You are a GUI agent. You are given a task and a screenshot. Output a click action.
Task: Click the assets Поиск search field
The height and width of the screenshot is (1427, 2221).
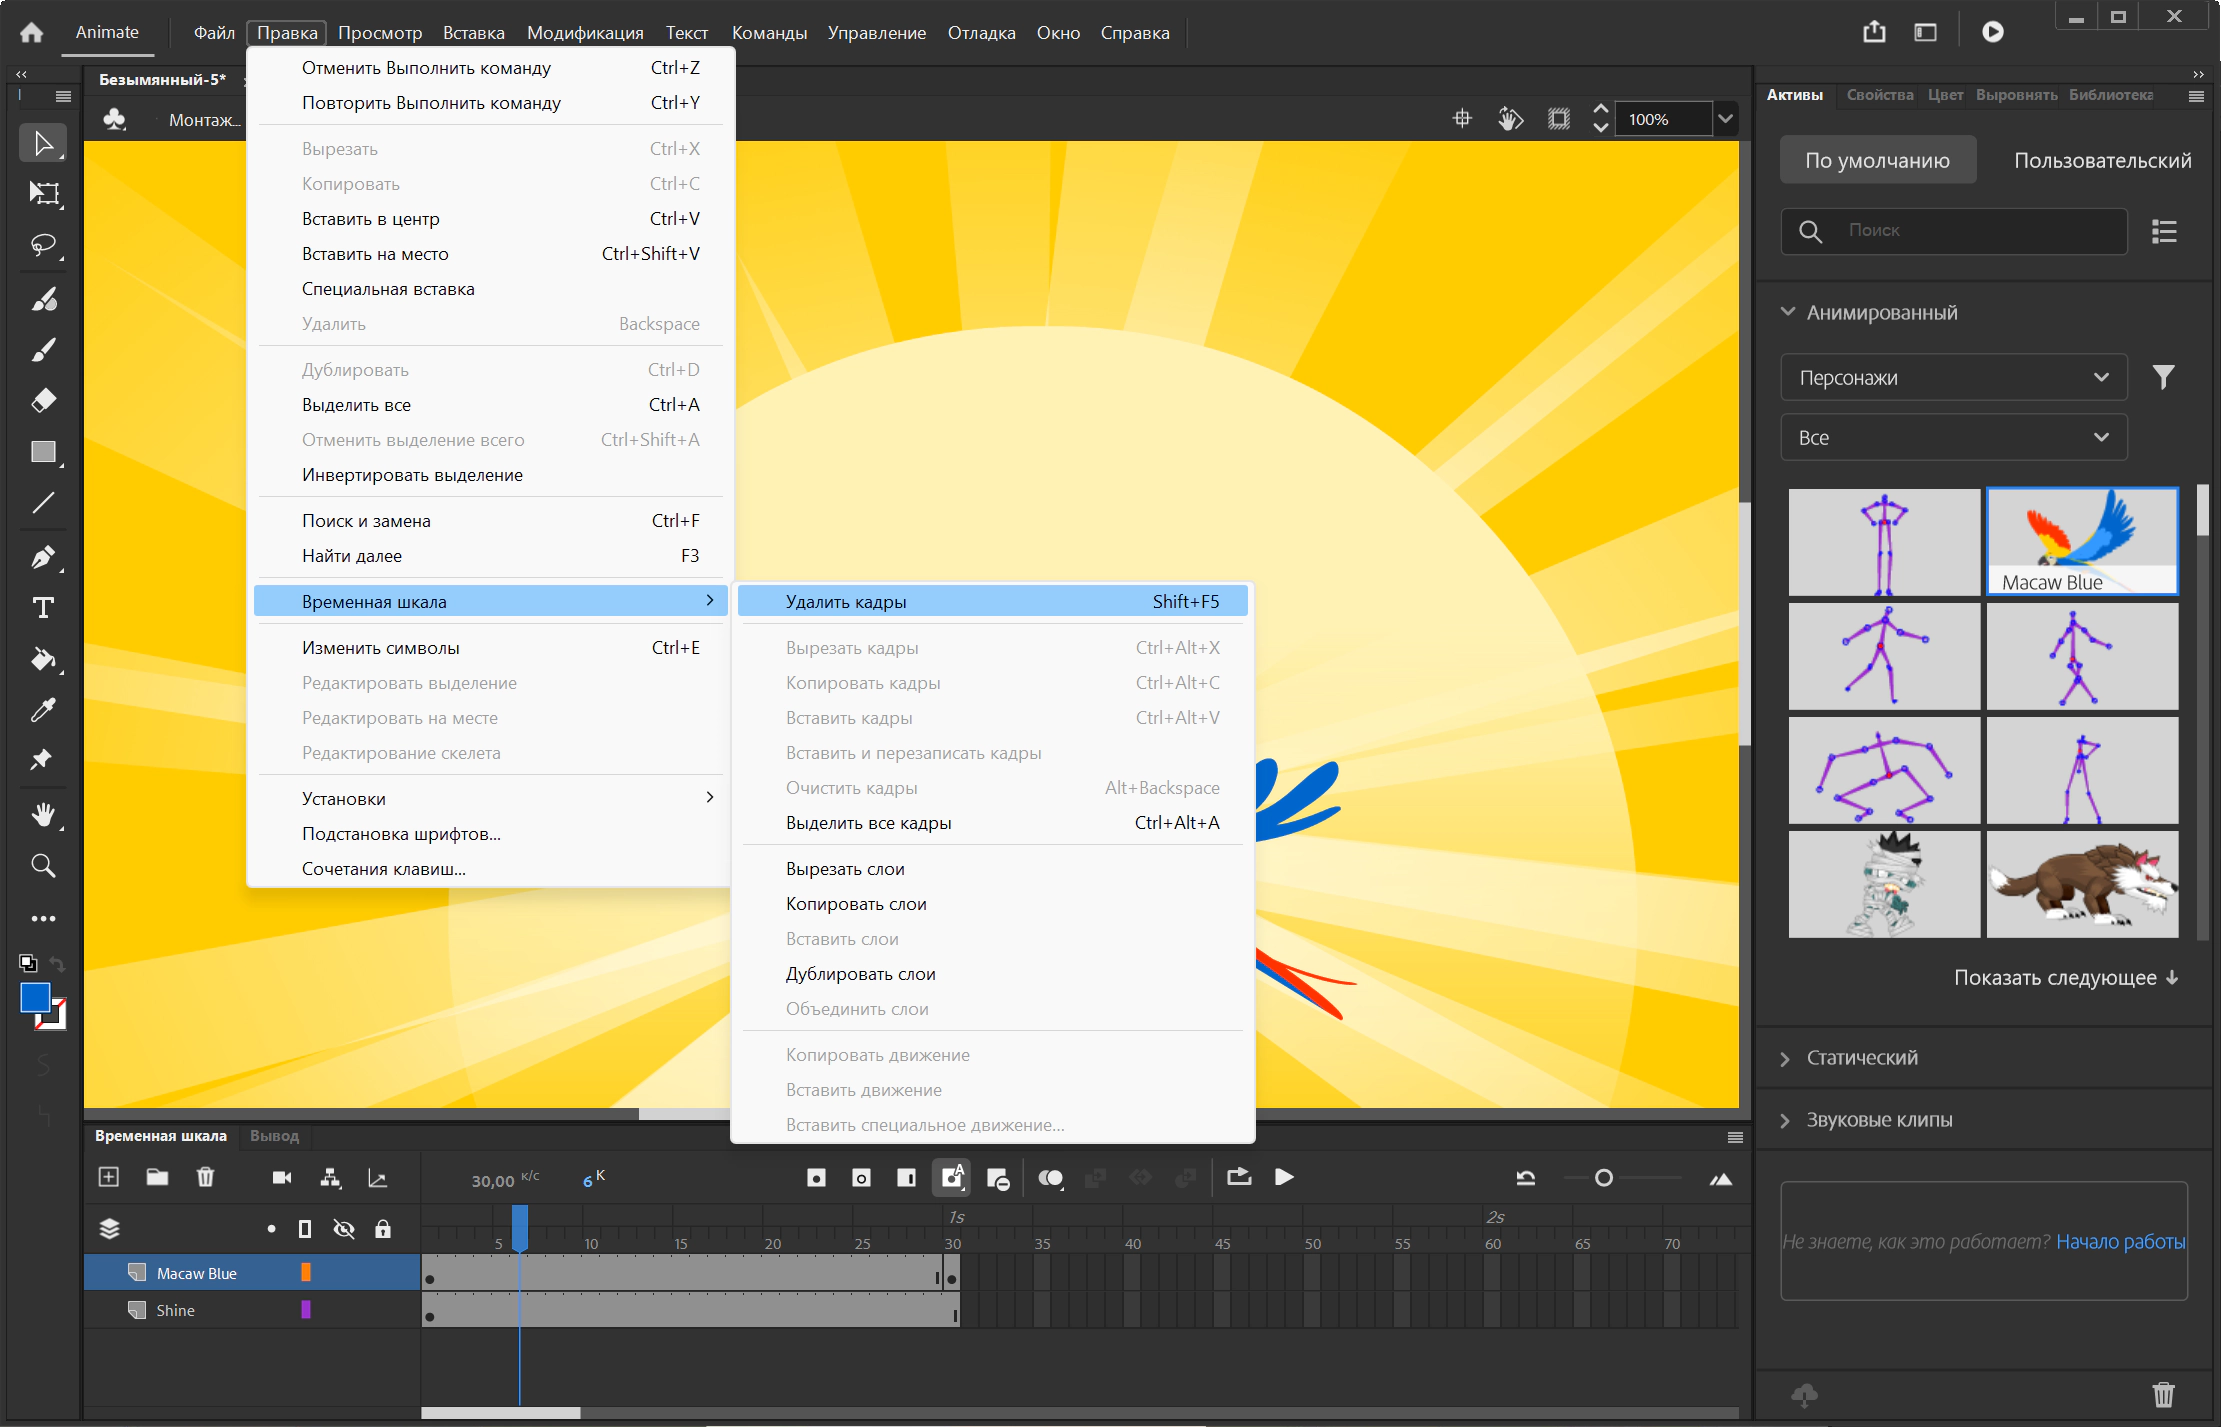click(1953, 230)
